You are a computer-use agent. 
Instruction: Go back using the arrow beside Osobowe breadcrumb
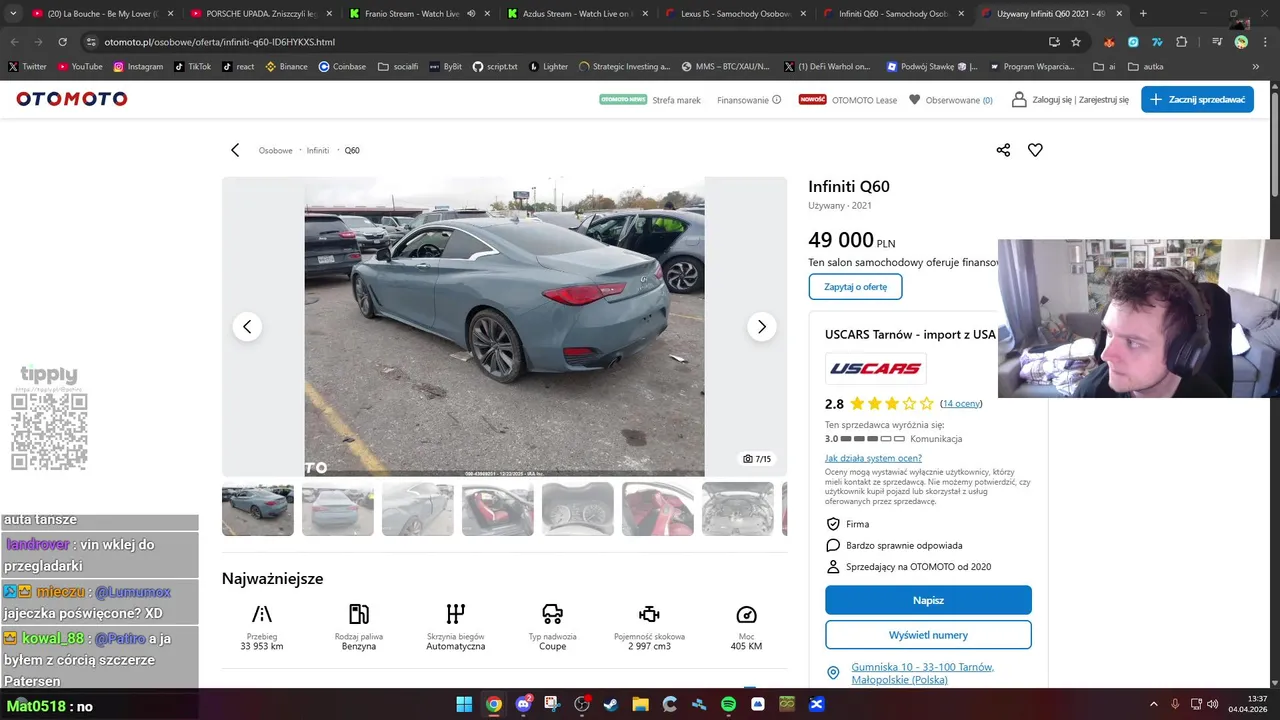coord(235,150)
